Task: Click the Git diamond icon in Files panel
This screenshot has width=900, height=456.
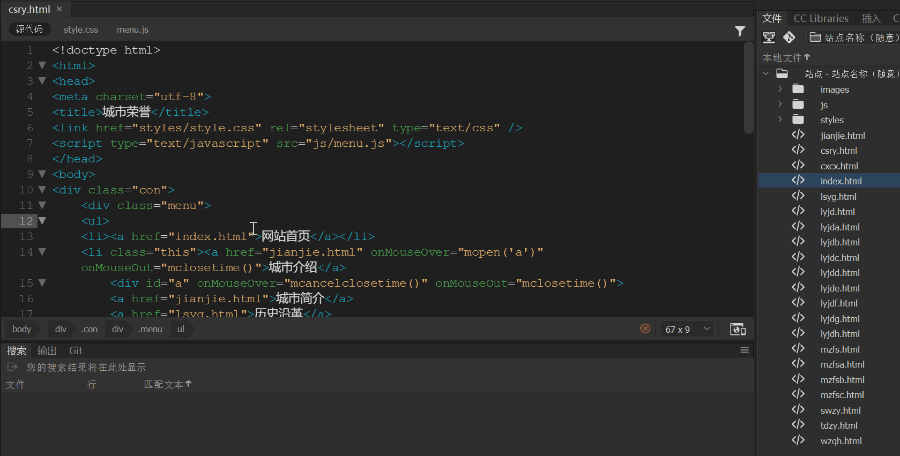Action: point(789,37)
